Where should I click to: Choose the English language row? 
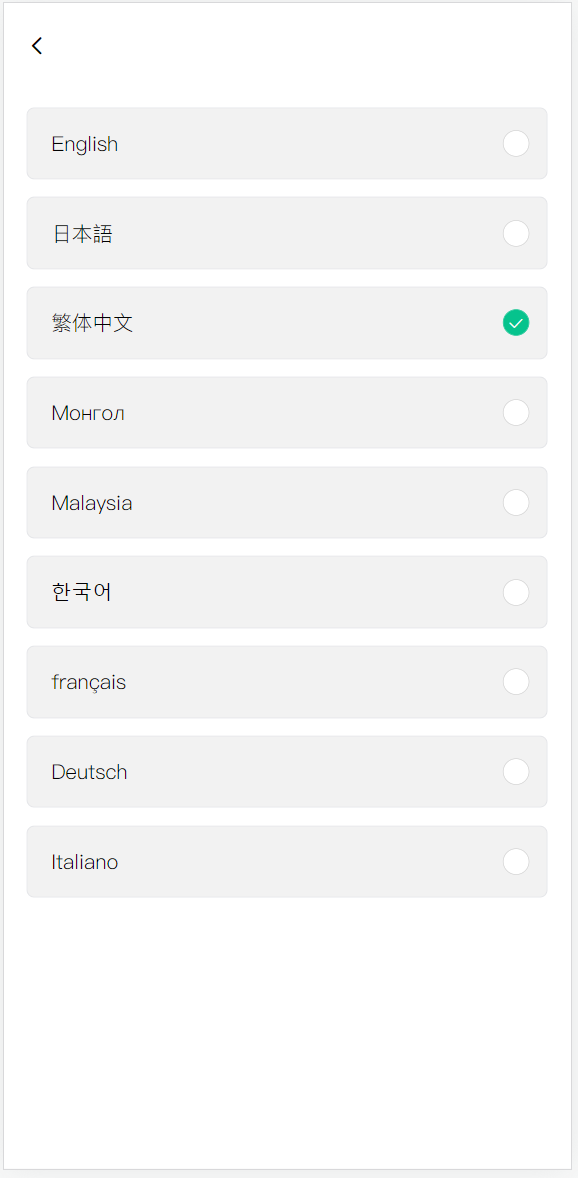pos(287,143)
